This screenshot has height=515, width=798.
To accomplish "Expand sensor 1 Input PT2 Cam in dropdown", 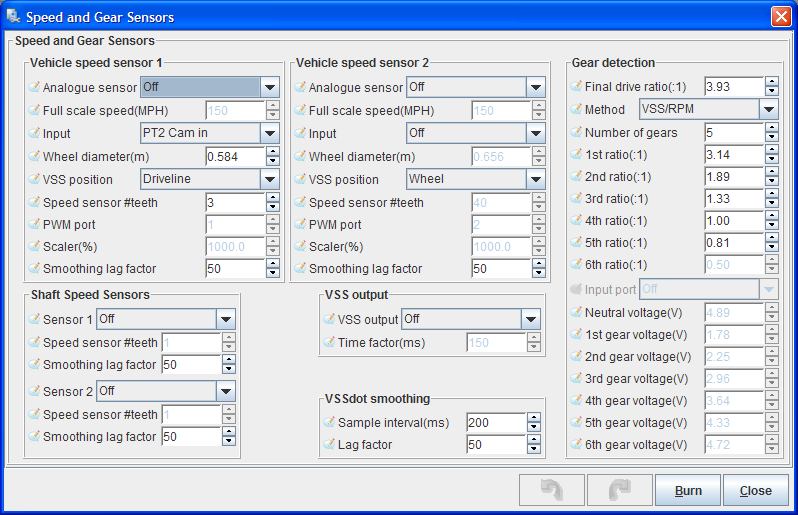I will coord(270,133).
